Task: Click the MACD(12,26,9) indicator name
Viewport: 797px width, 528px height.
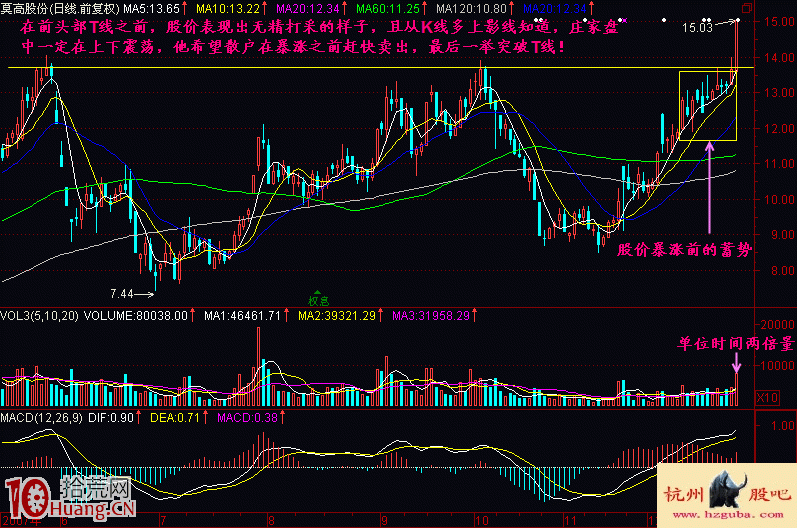Action: click(x=41, y=418)
